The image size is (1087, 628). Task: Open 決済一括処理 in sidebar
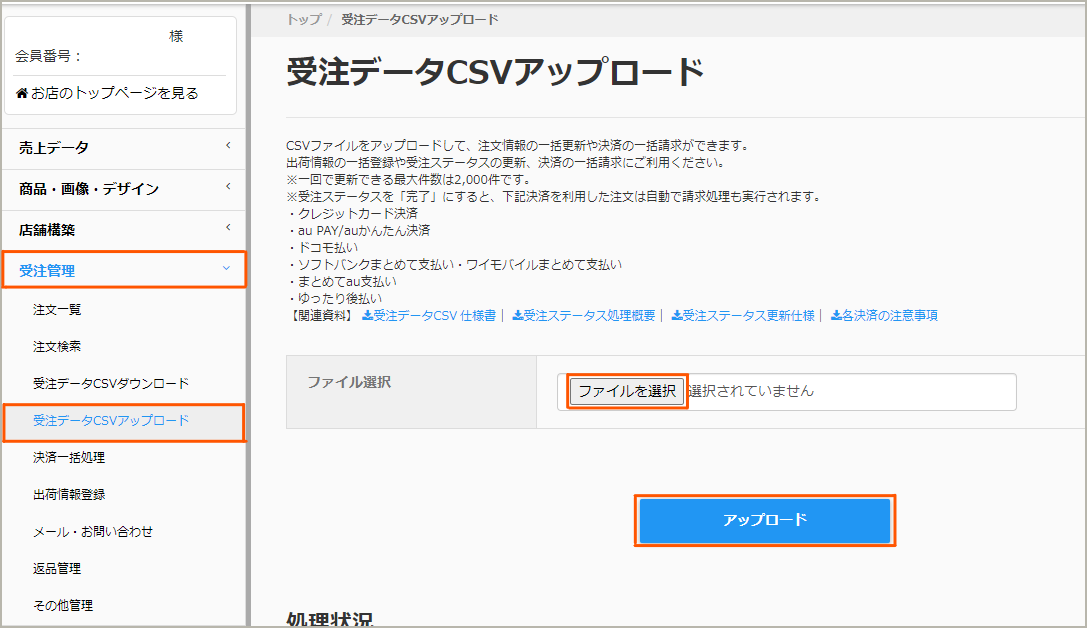click(x=69, y=457)
